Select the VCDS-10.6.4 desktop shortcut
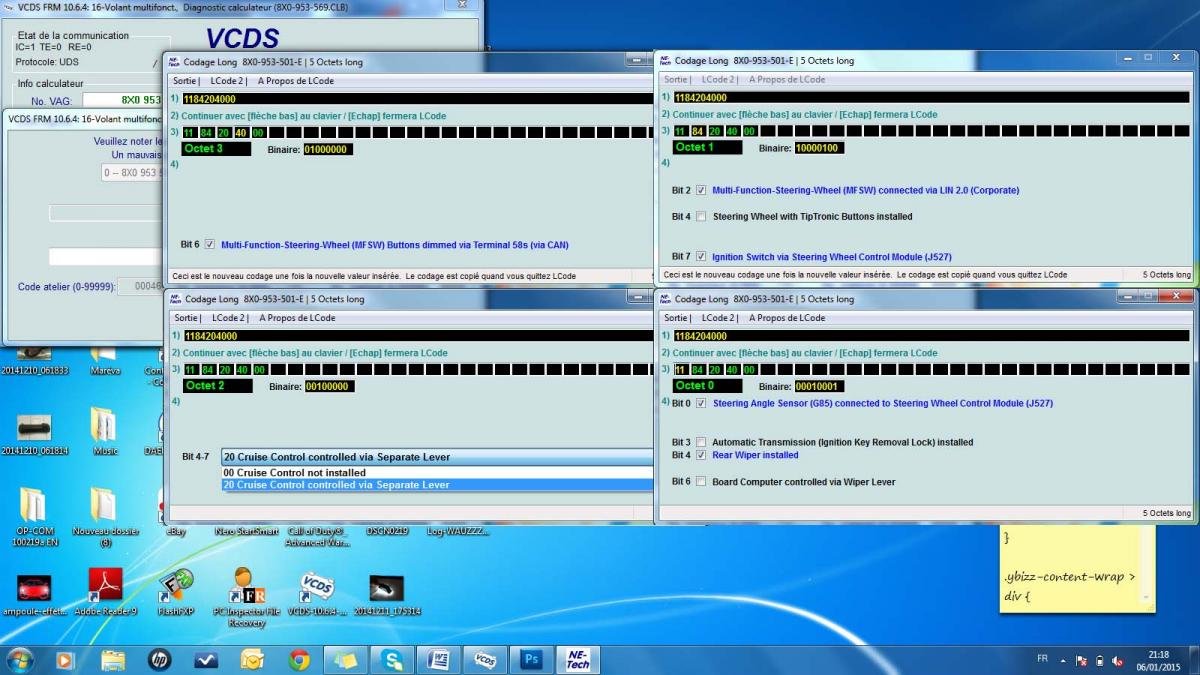 (316, 592)
